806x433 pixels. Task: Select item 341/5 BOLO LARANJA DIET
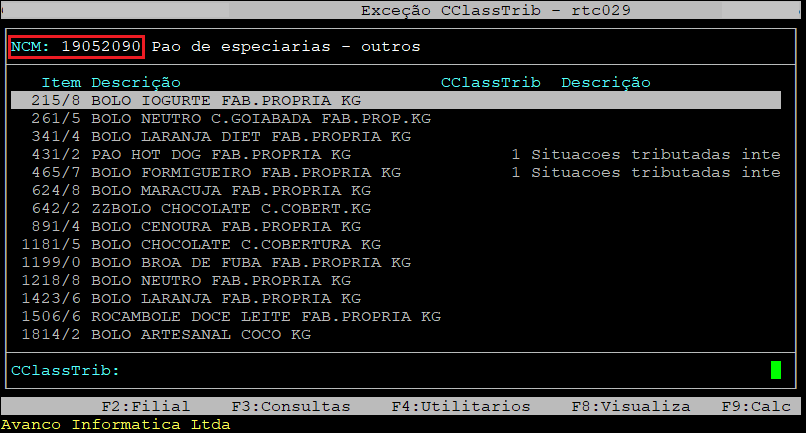pos(250,137)
